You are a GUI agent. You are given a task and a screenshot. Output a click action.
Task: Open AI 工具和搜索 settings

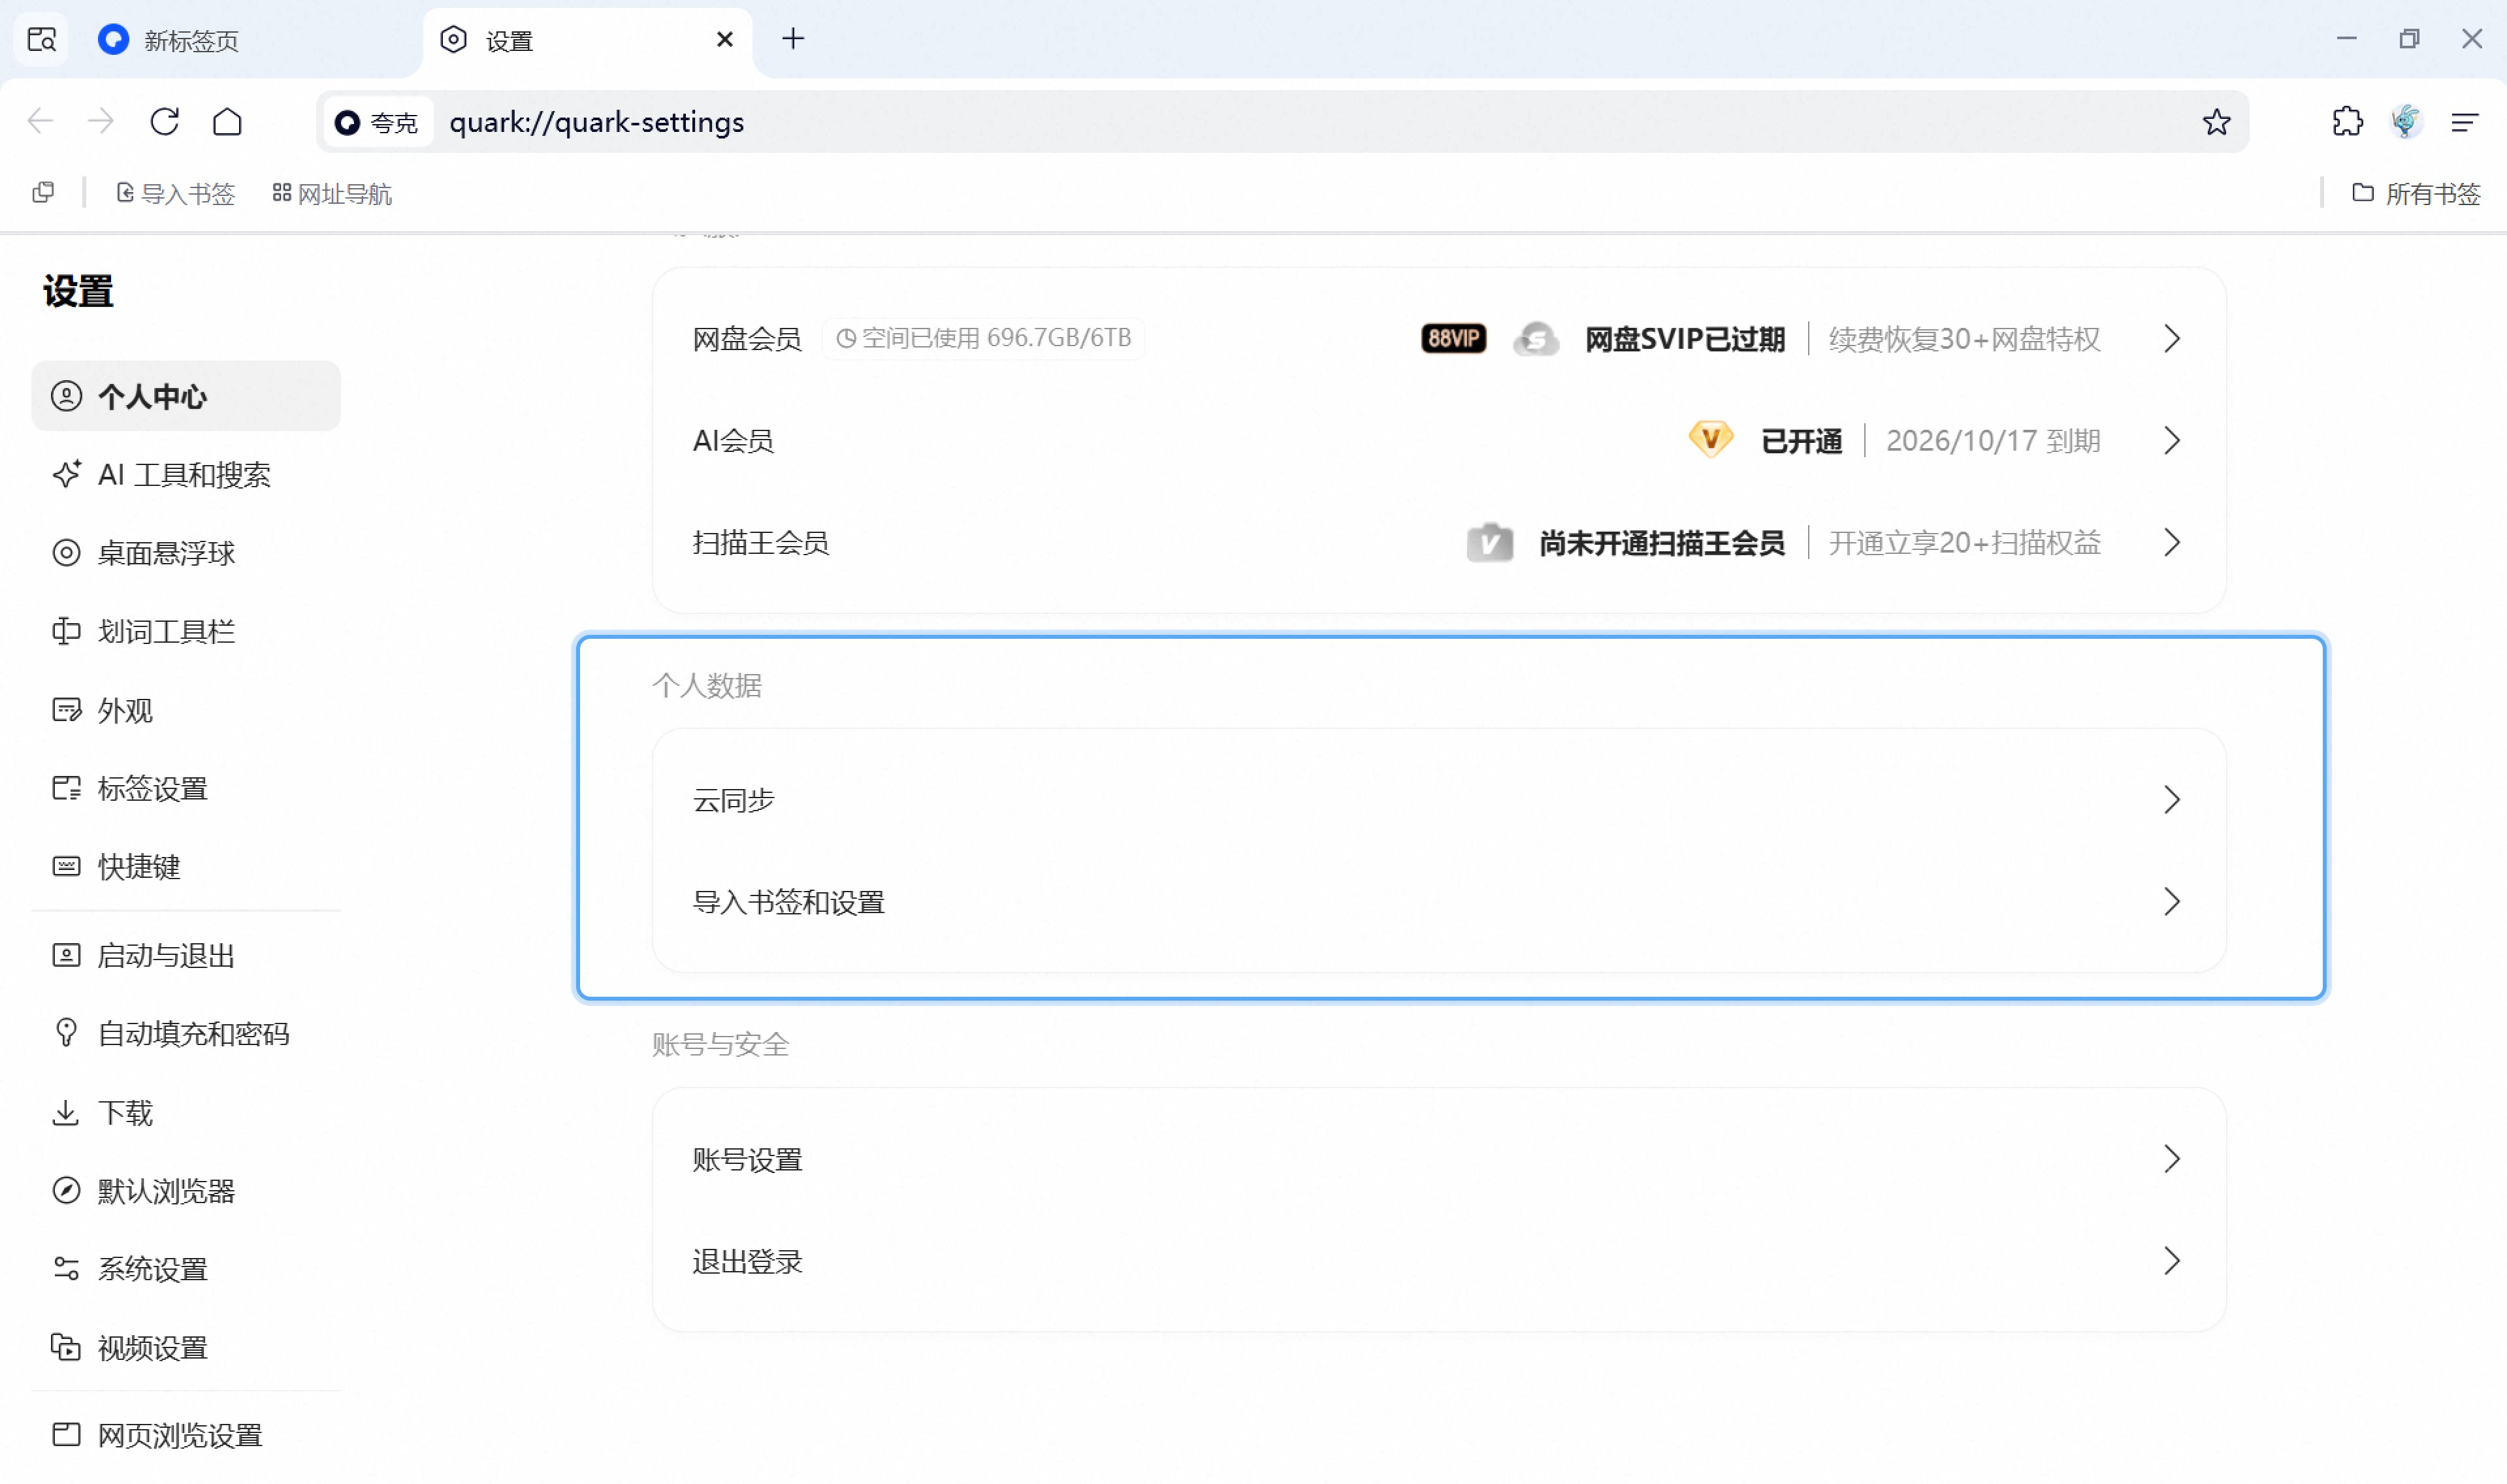(x=186, y=474)
